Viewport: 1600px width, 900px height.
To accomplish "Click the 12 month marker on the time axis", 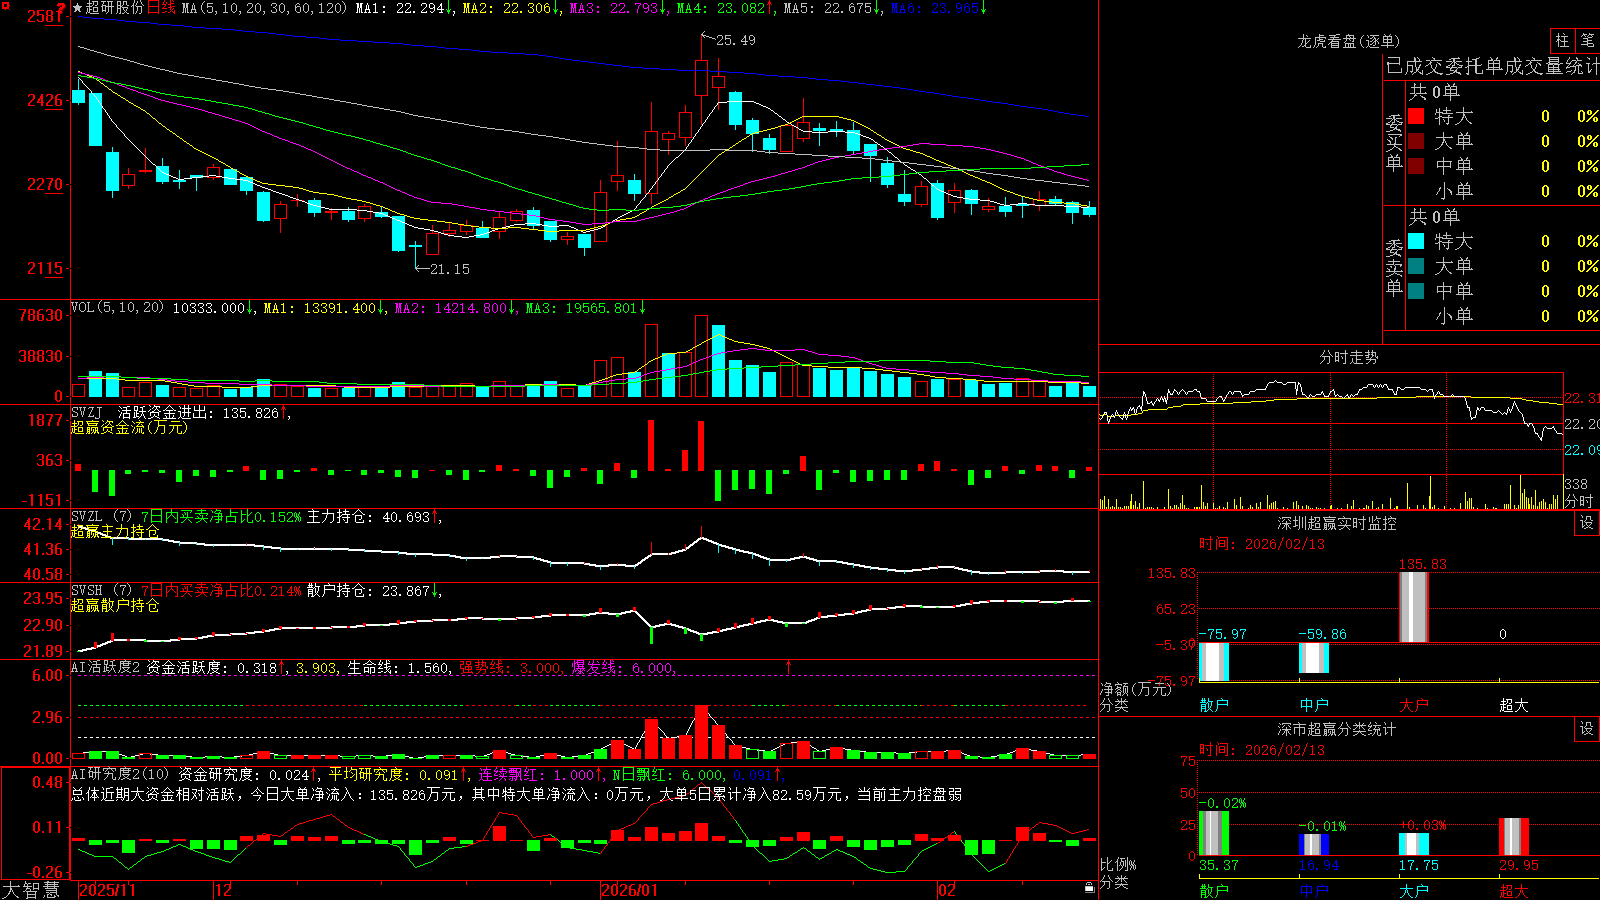I will click(223, 890).
